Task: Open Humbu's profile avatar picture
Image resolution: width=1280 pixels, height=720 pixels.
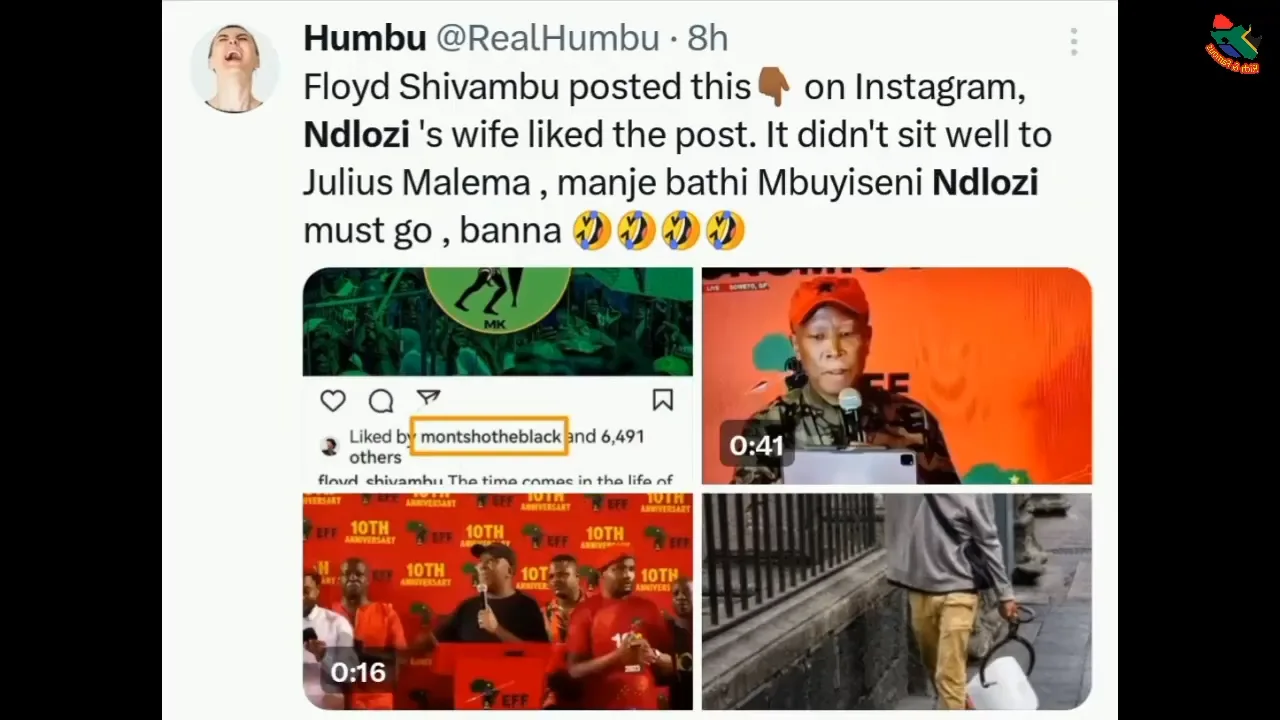Action: 234,67
